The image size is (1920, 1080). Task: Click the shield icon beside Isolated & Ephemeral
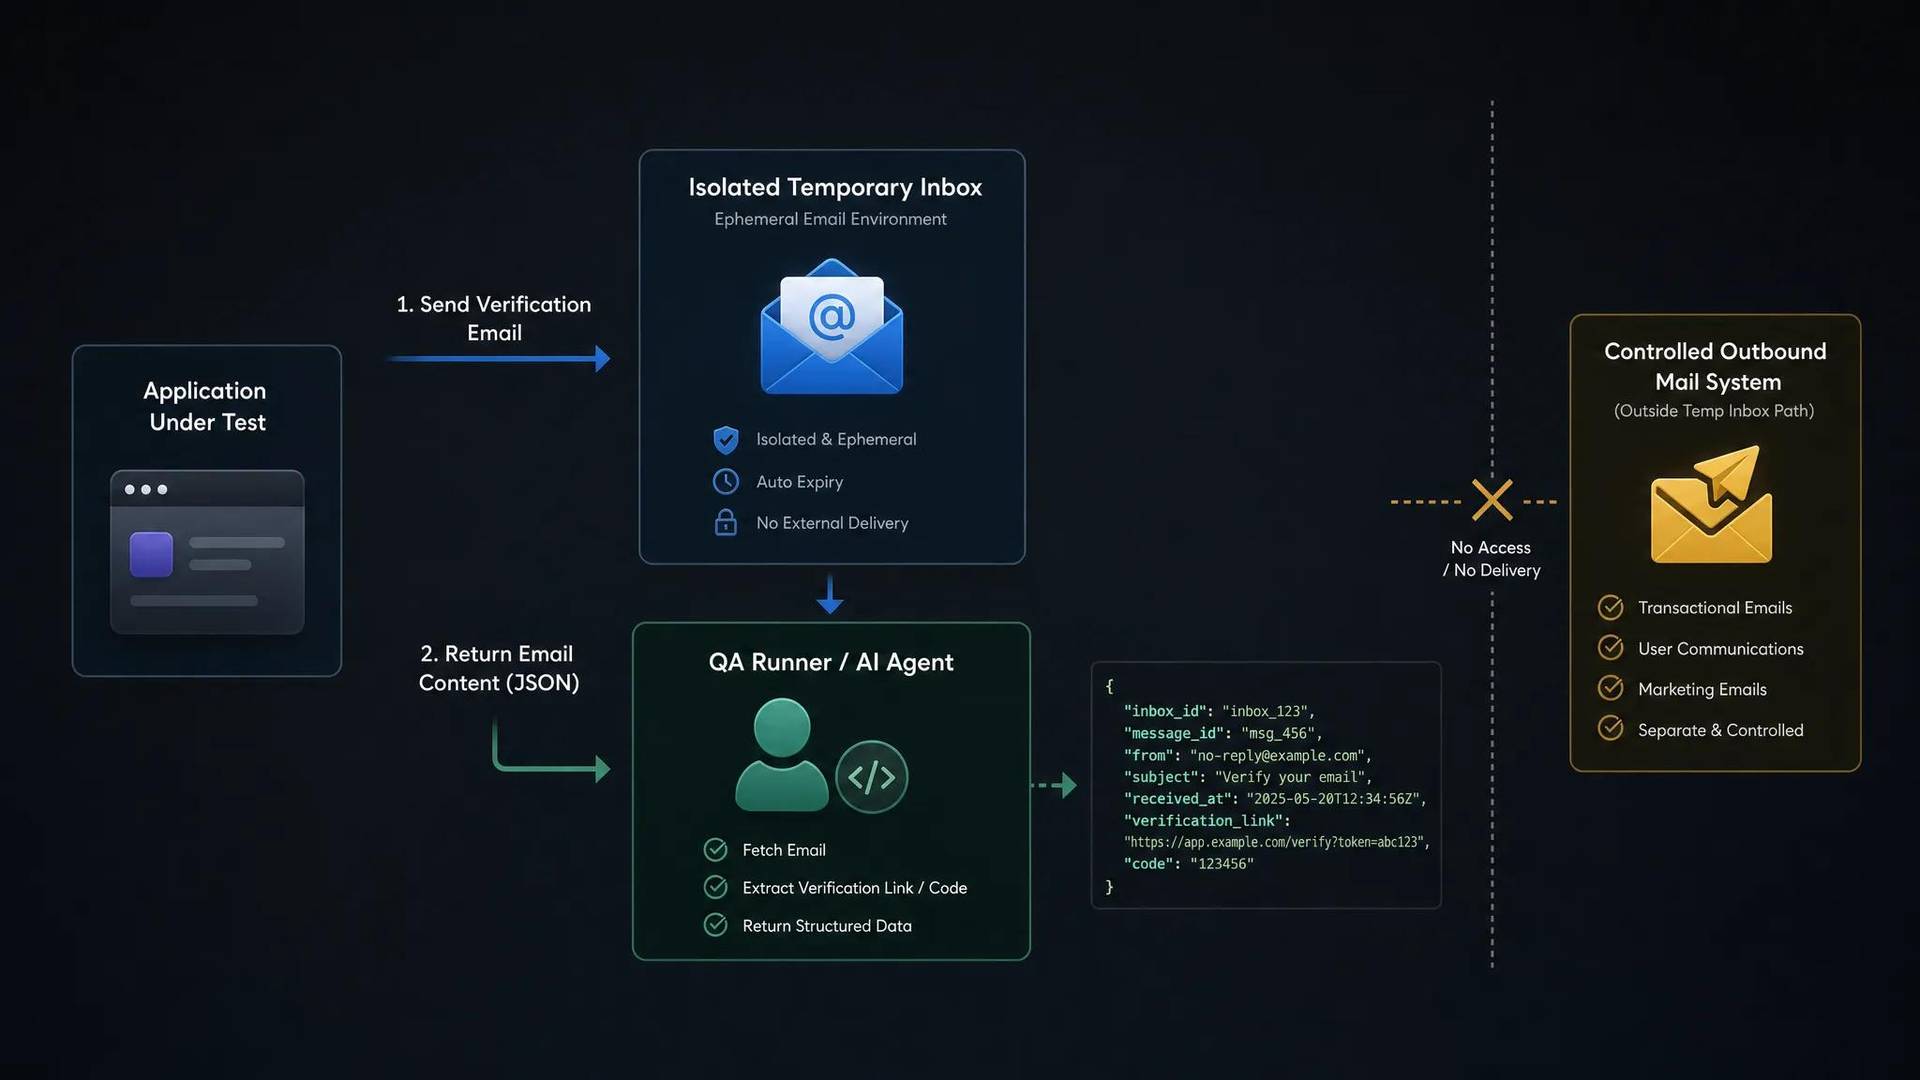[726, 439]
